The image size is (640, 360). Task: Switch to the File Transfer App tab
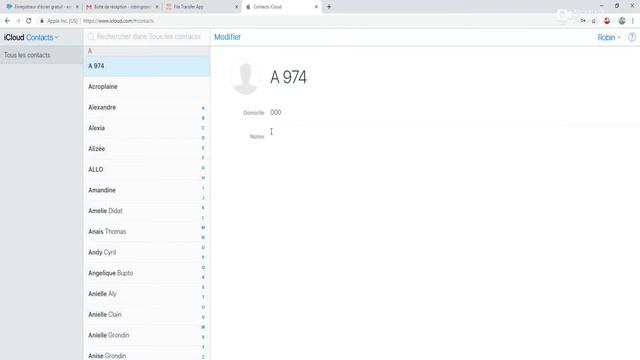pyautogui.click(x=201, y=7)
